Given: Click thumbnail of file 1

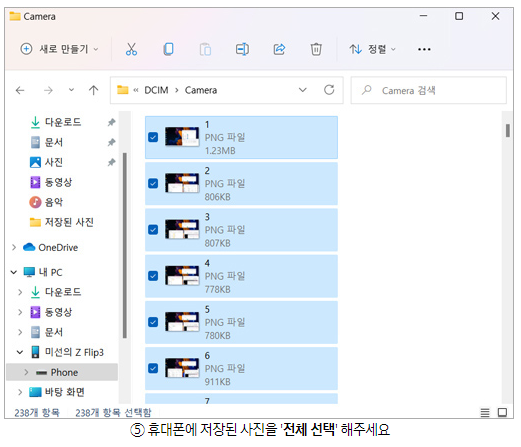Looking at the screenshot, I should coord(182,137).
